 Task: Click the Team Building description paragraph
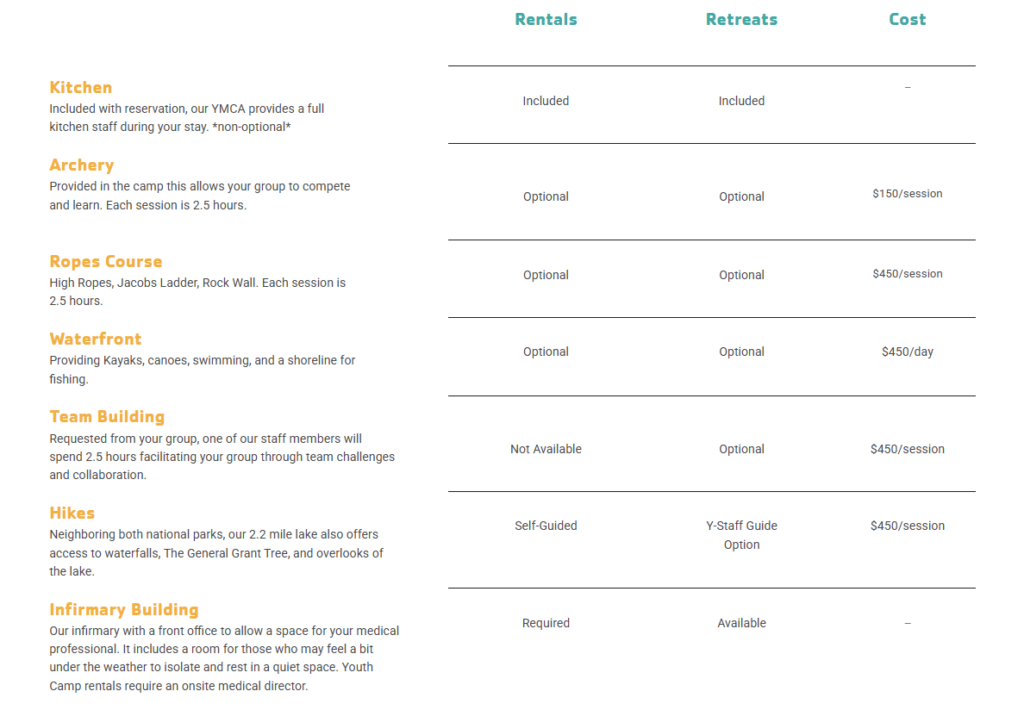(x=222, y=457)
